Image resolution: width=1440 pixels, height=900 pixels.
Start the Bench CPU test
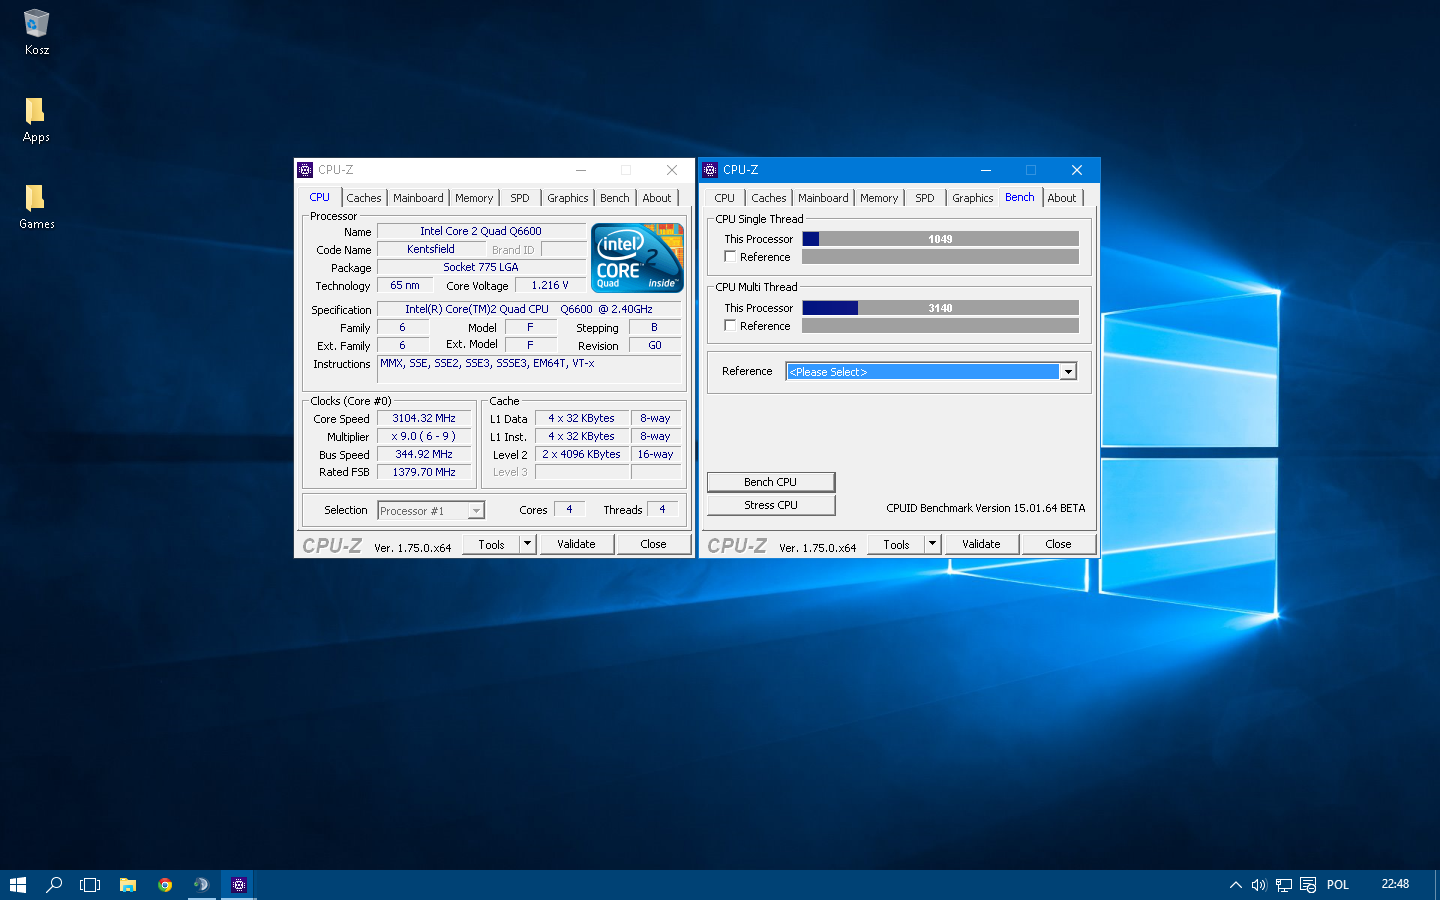tap(771, 482)
